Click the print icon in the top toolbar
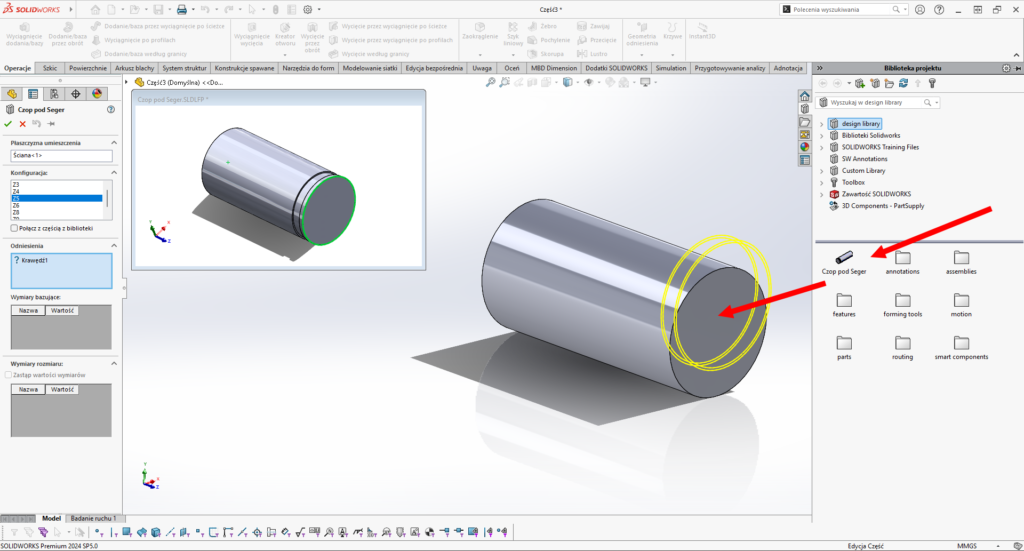This screenshot has height=551, width=1024. 181,9
